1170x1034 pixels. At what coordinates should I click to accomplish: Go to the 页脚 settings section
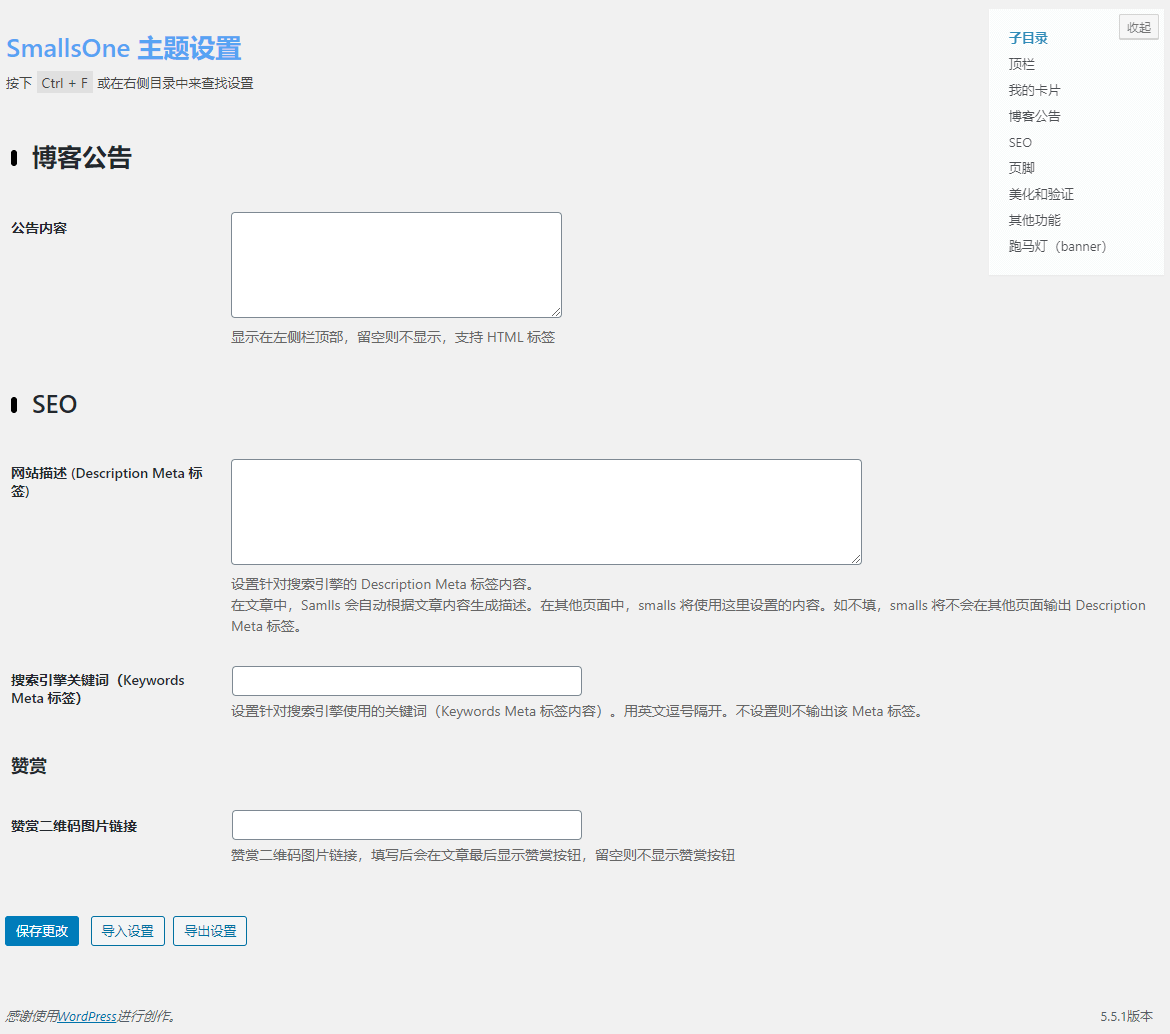(1021, 167)
